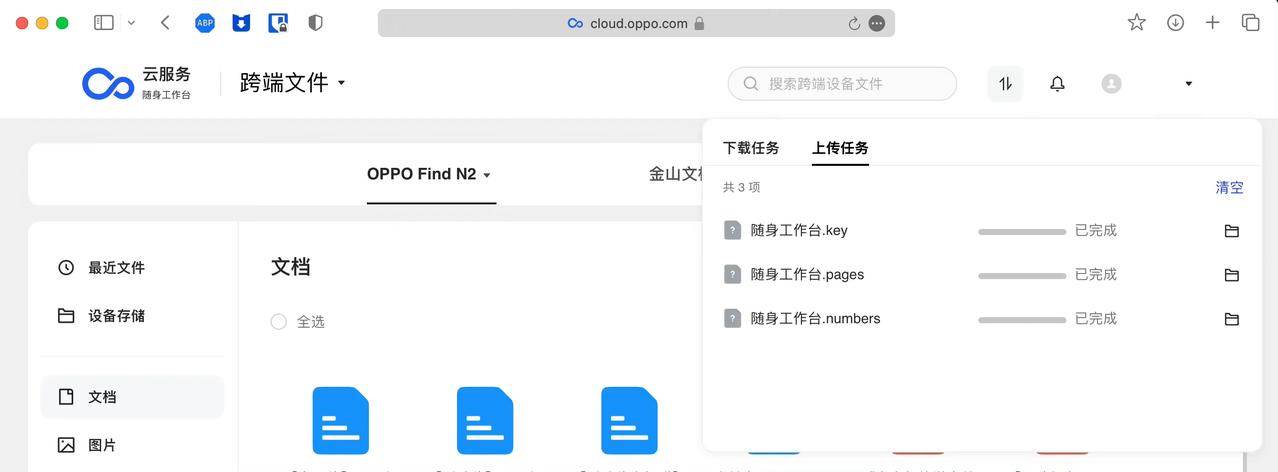Expand the account dropdown arrow
Screen dimensions: 1278x472
[1188, 84]
